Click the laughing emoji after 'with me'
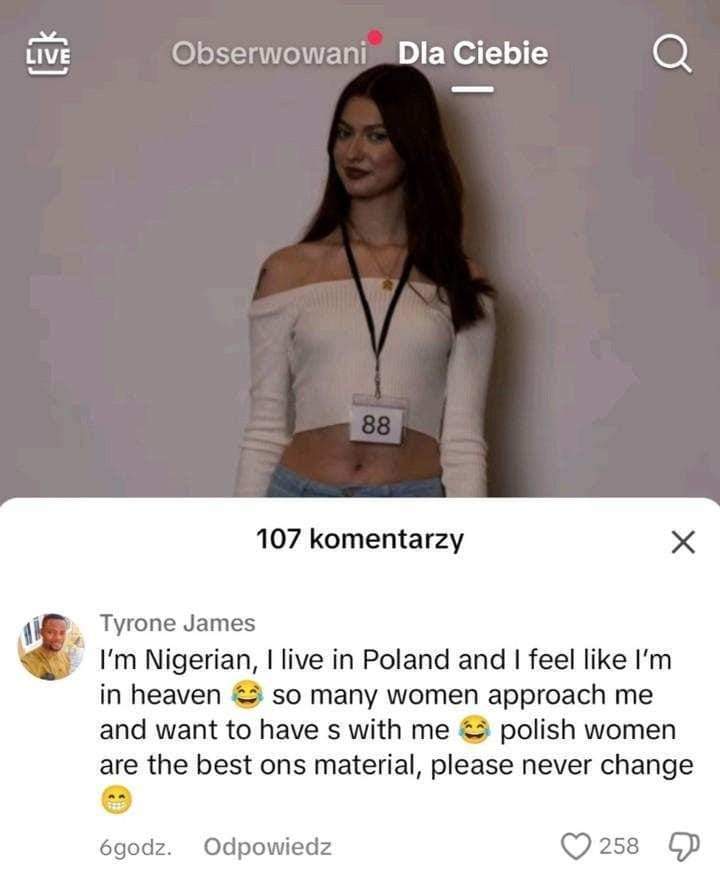The height and width of the screenshot is (877, 720). tap(475, 730)
